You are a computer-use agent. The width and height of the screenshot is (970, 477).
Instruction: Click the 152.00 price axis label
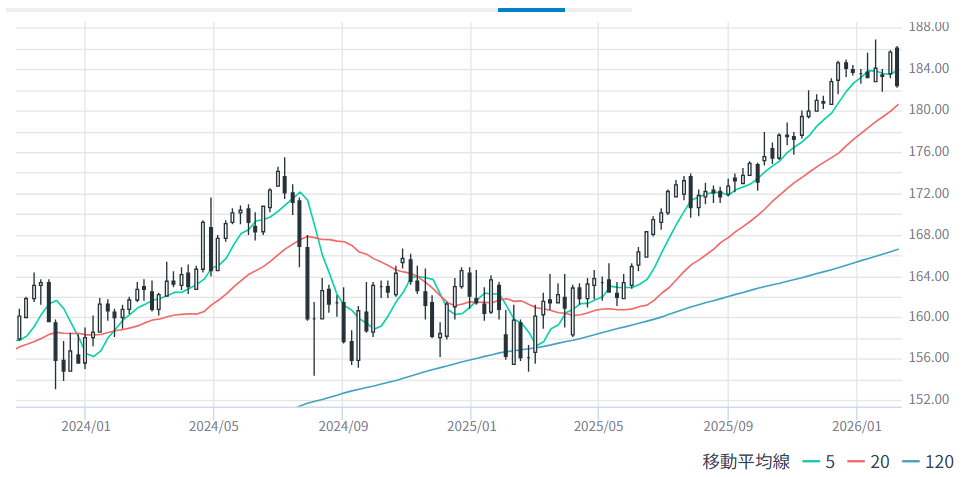(930, 399)
